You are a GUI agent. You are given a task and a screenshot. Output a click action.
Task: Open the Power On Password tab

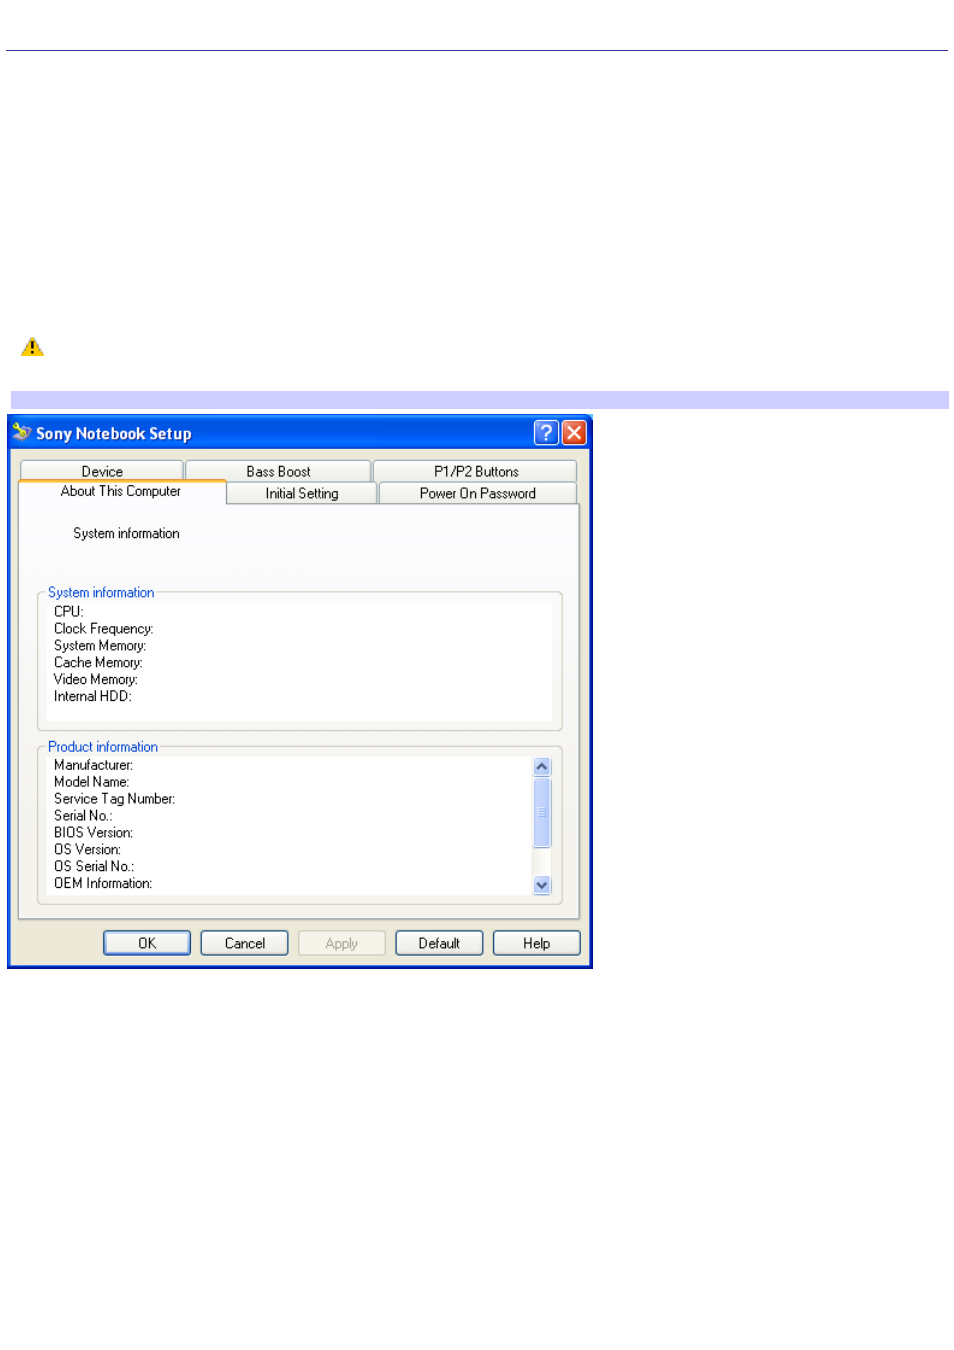478,493
